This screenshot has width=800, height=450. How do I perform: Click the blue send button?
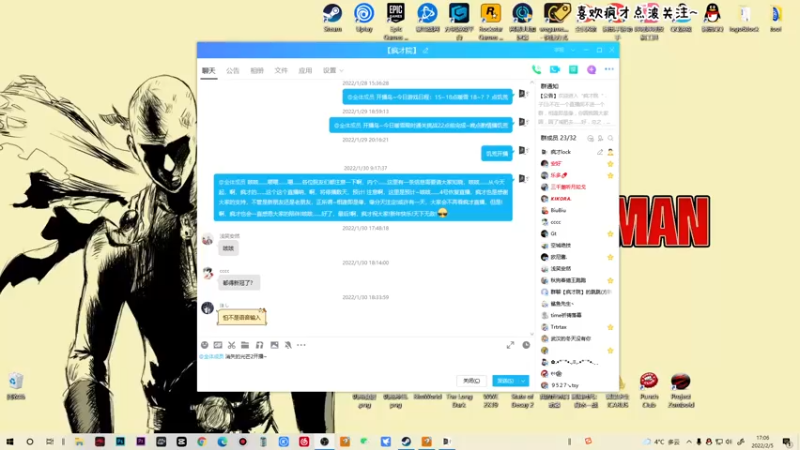(x=506, y=381)
